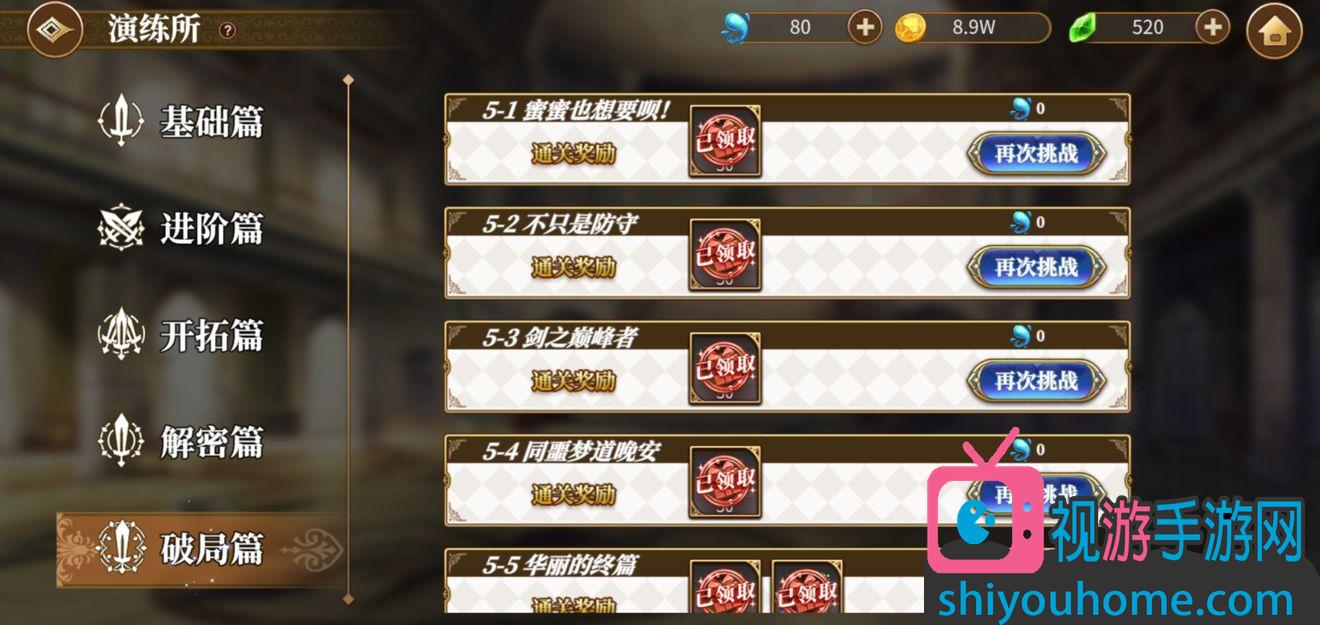This screenshot has height=625, width=1320.
Task: Open the 开拓篇 chapter
Action: (182, 335)
